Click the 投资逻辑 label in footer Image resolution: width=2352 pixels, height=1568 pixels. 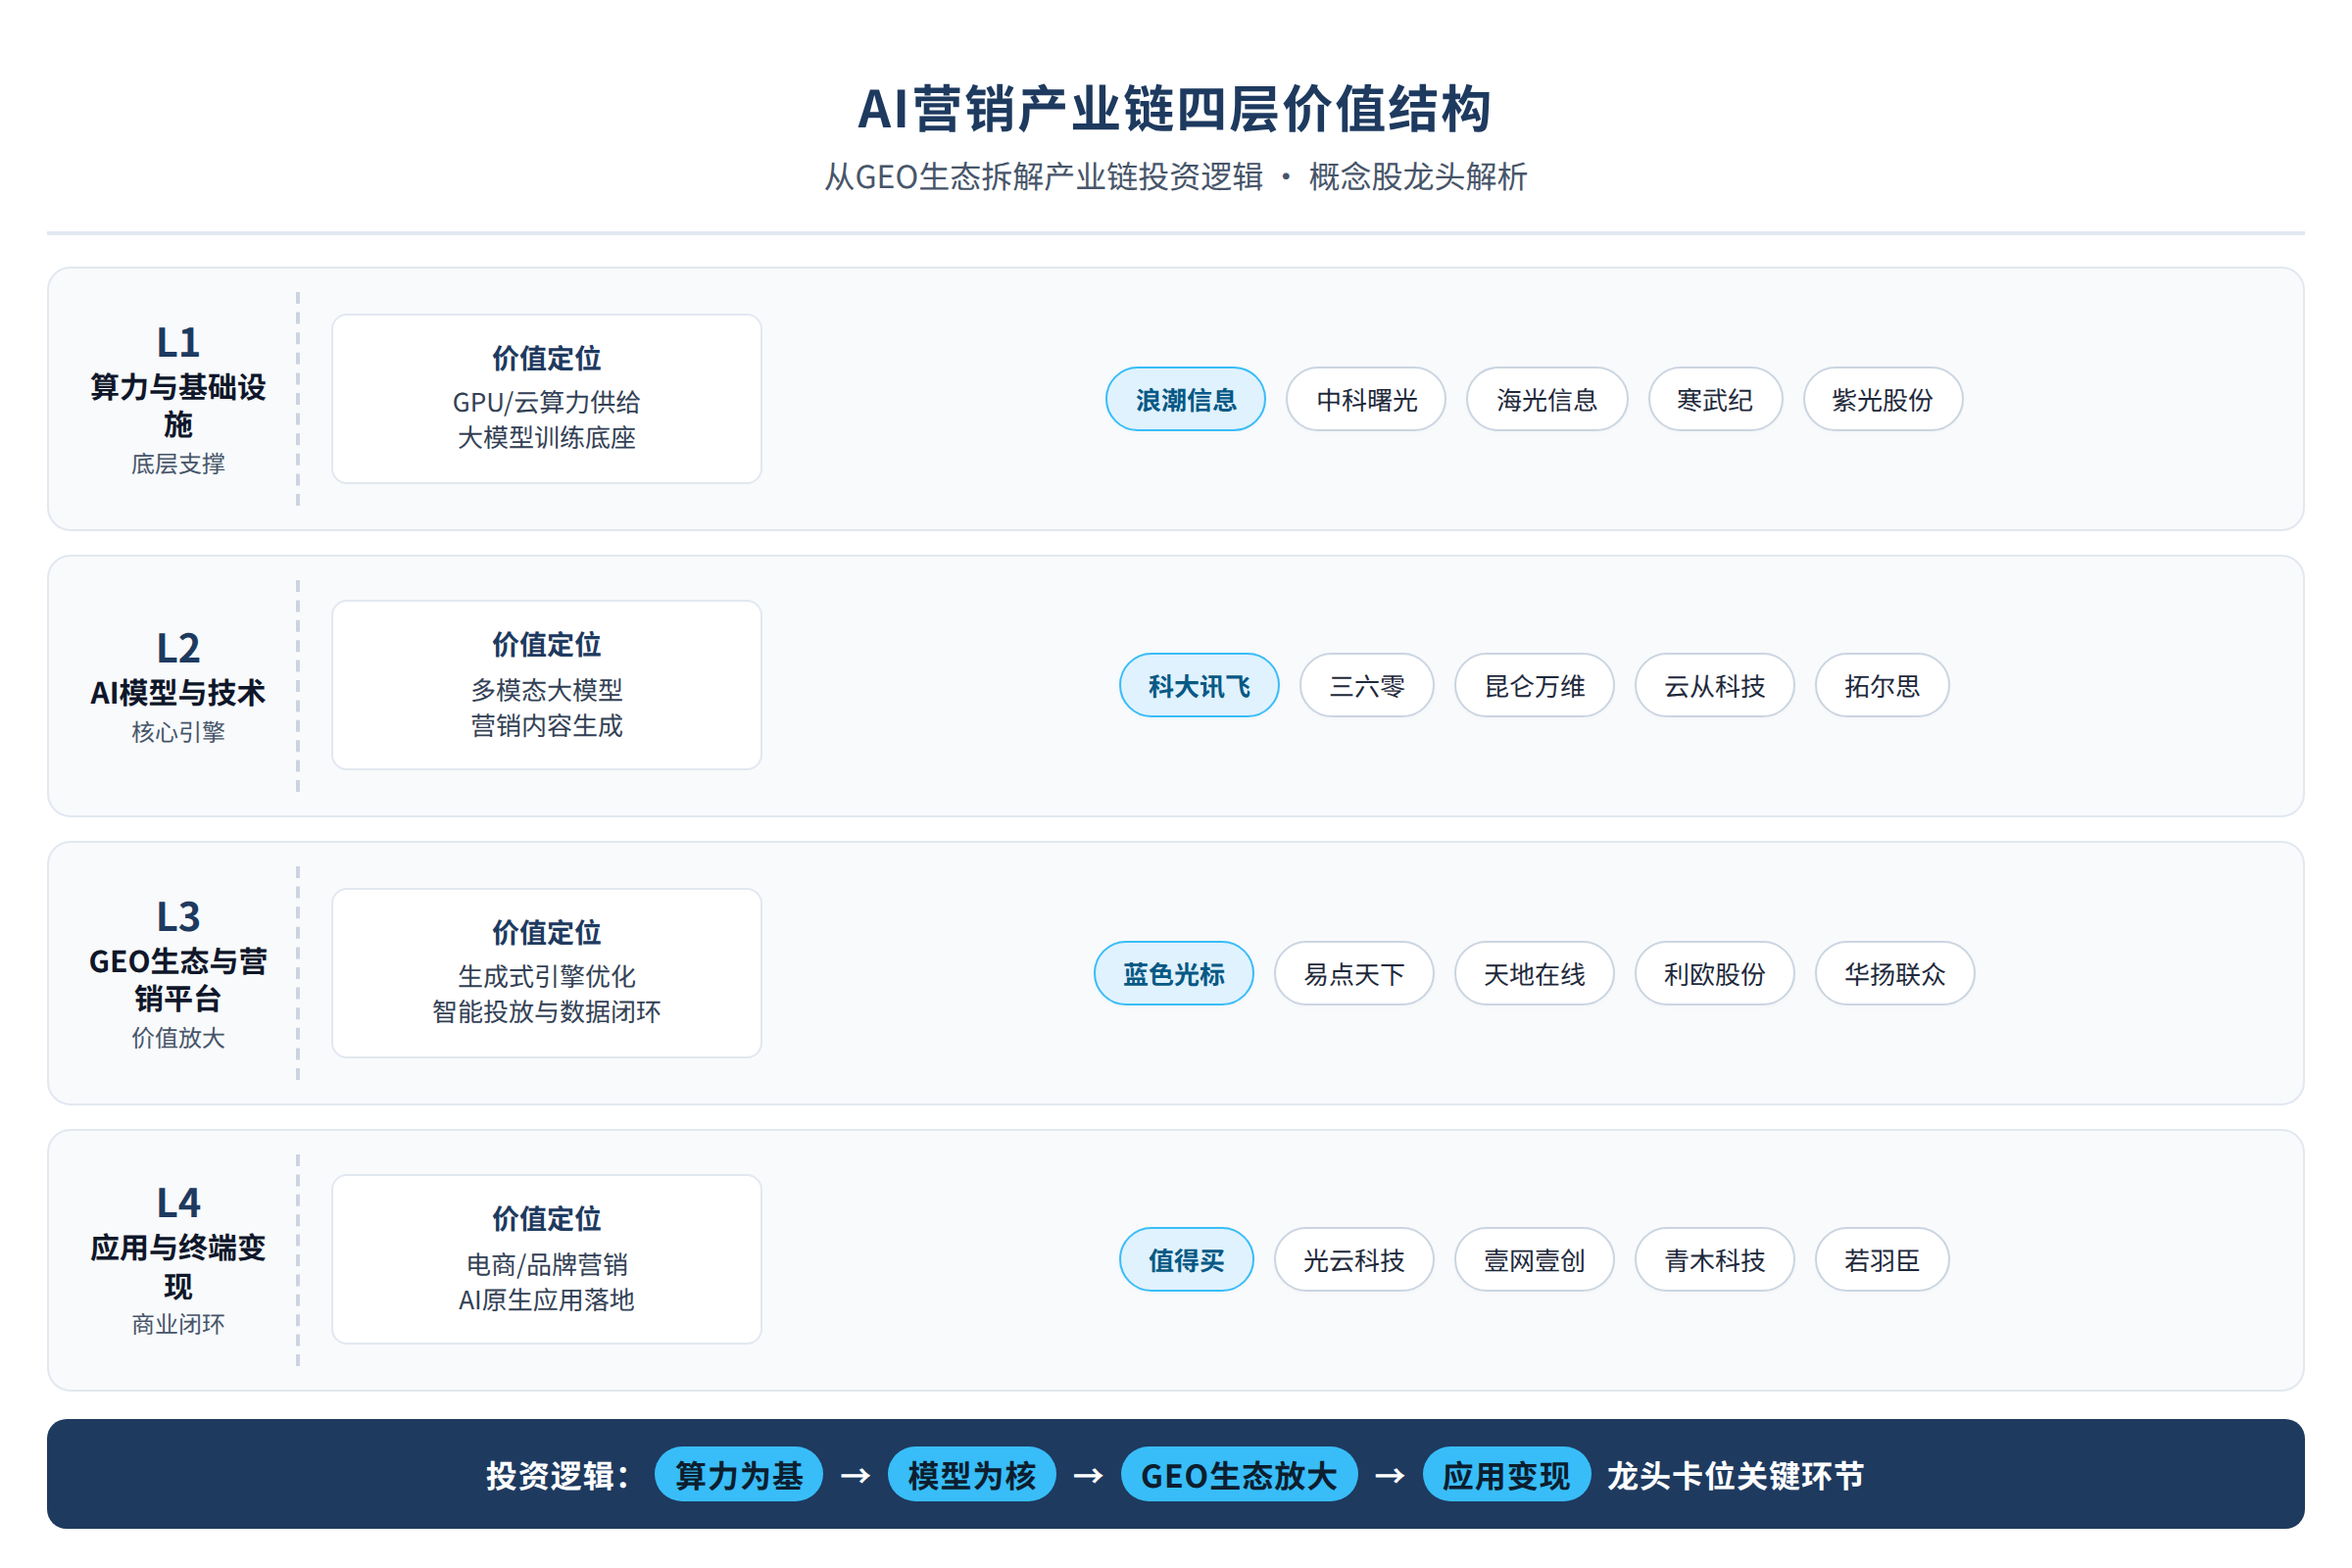(556, 1475)
